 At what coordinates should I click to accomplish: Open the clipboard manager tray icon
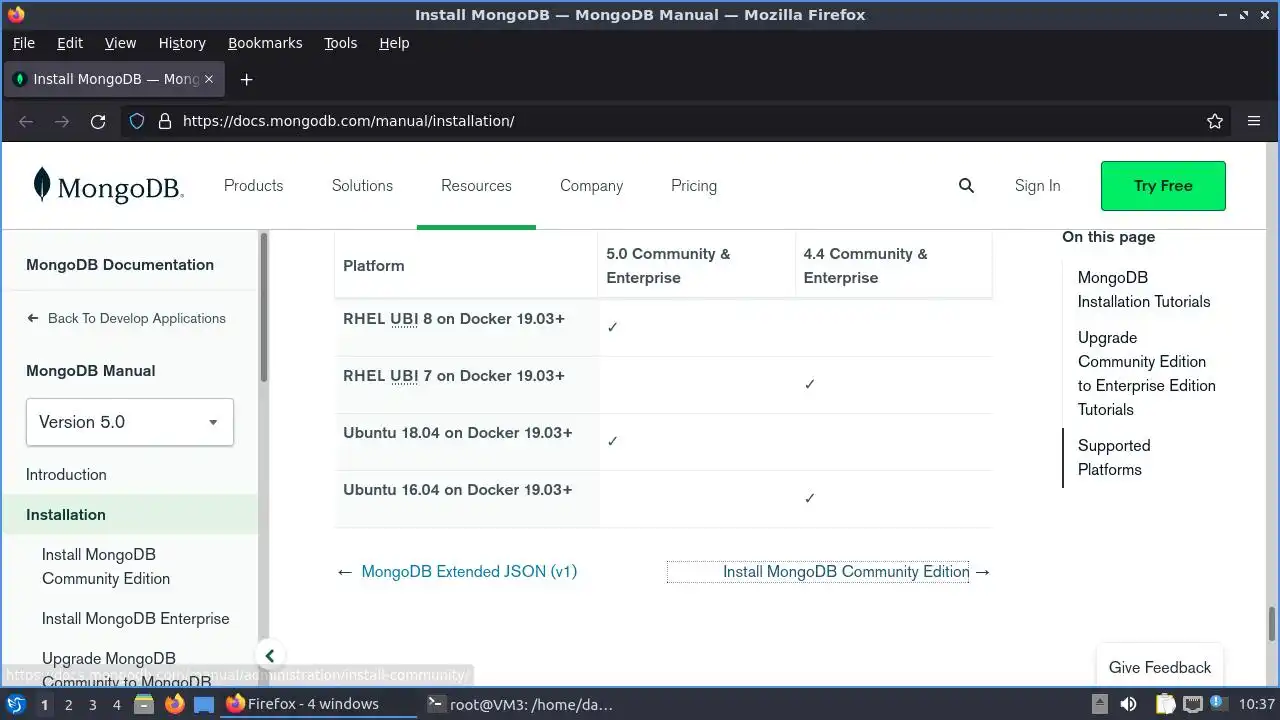1165,704
